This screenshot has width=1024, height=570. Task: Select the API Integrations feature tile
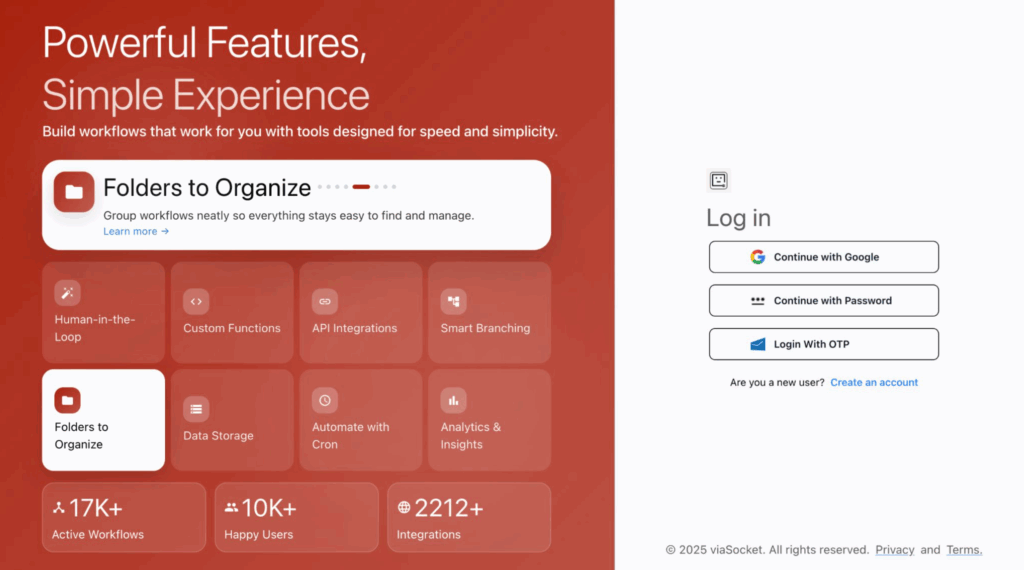[x=360, y=313]
